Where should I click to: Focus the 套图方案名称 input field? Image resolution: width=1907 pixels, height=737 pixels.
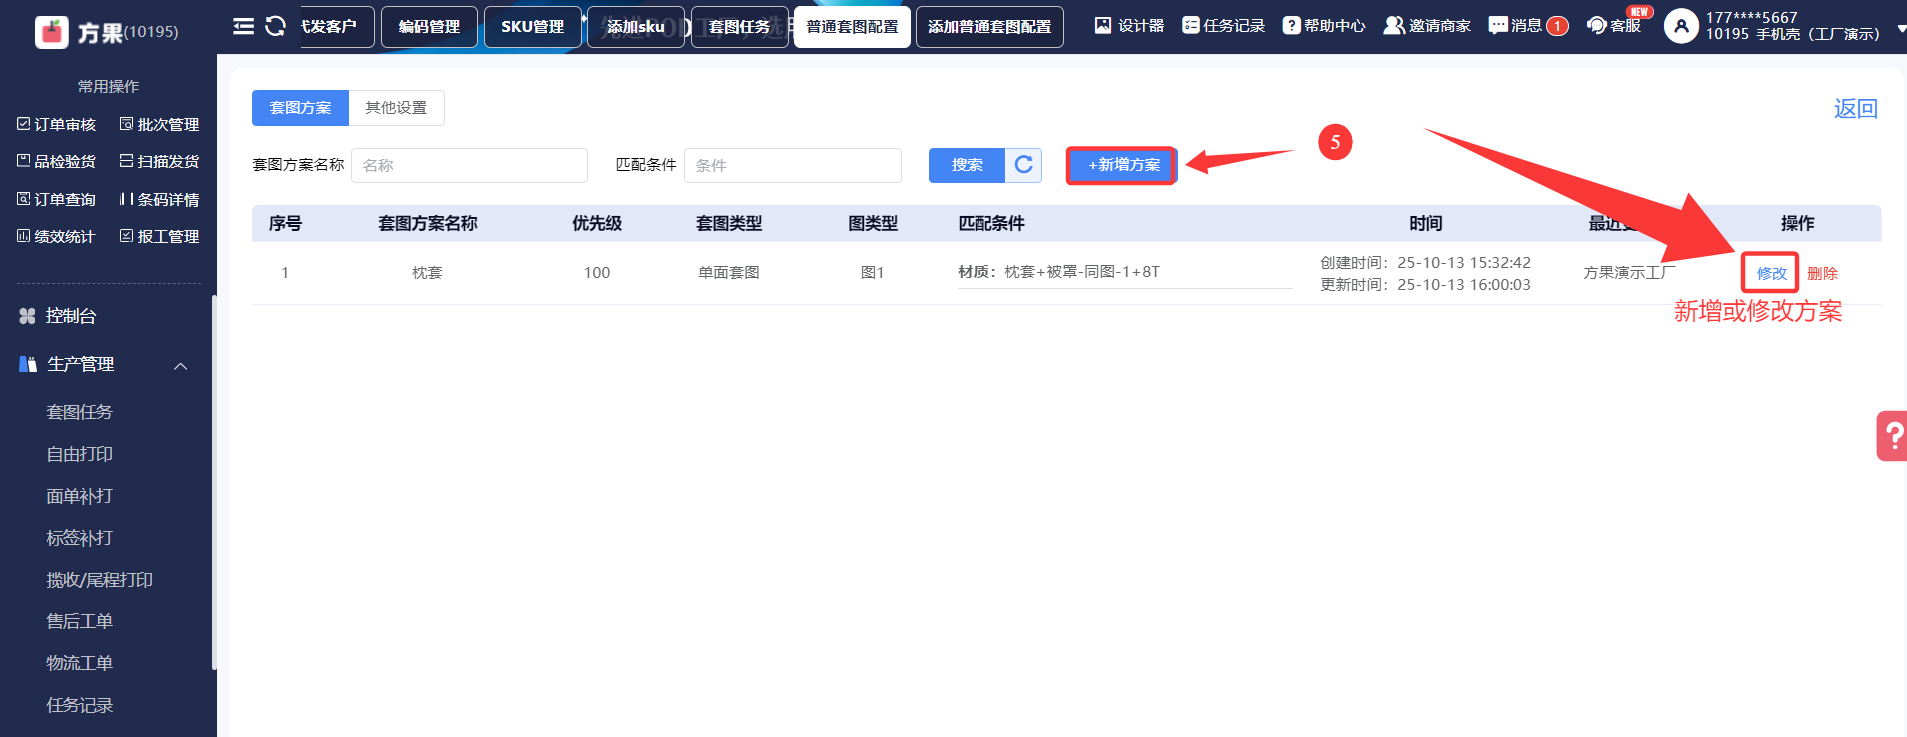pyautogui.click(x=469, y=165)
